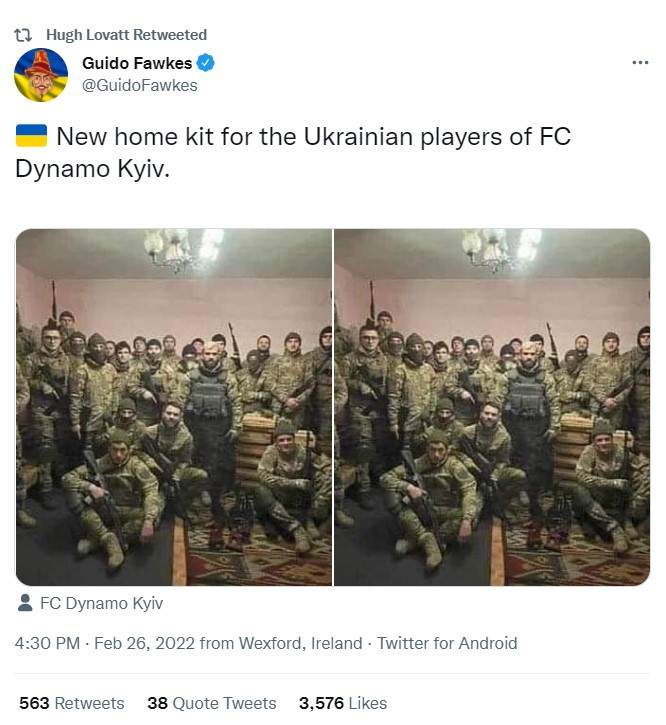This screenshot has height=725, width=666.
Task: Open the @GuidoFawkes handle
Action: [x=140, y=86]
